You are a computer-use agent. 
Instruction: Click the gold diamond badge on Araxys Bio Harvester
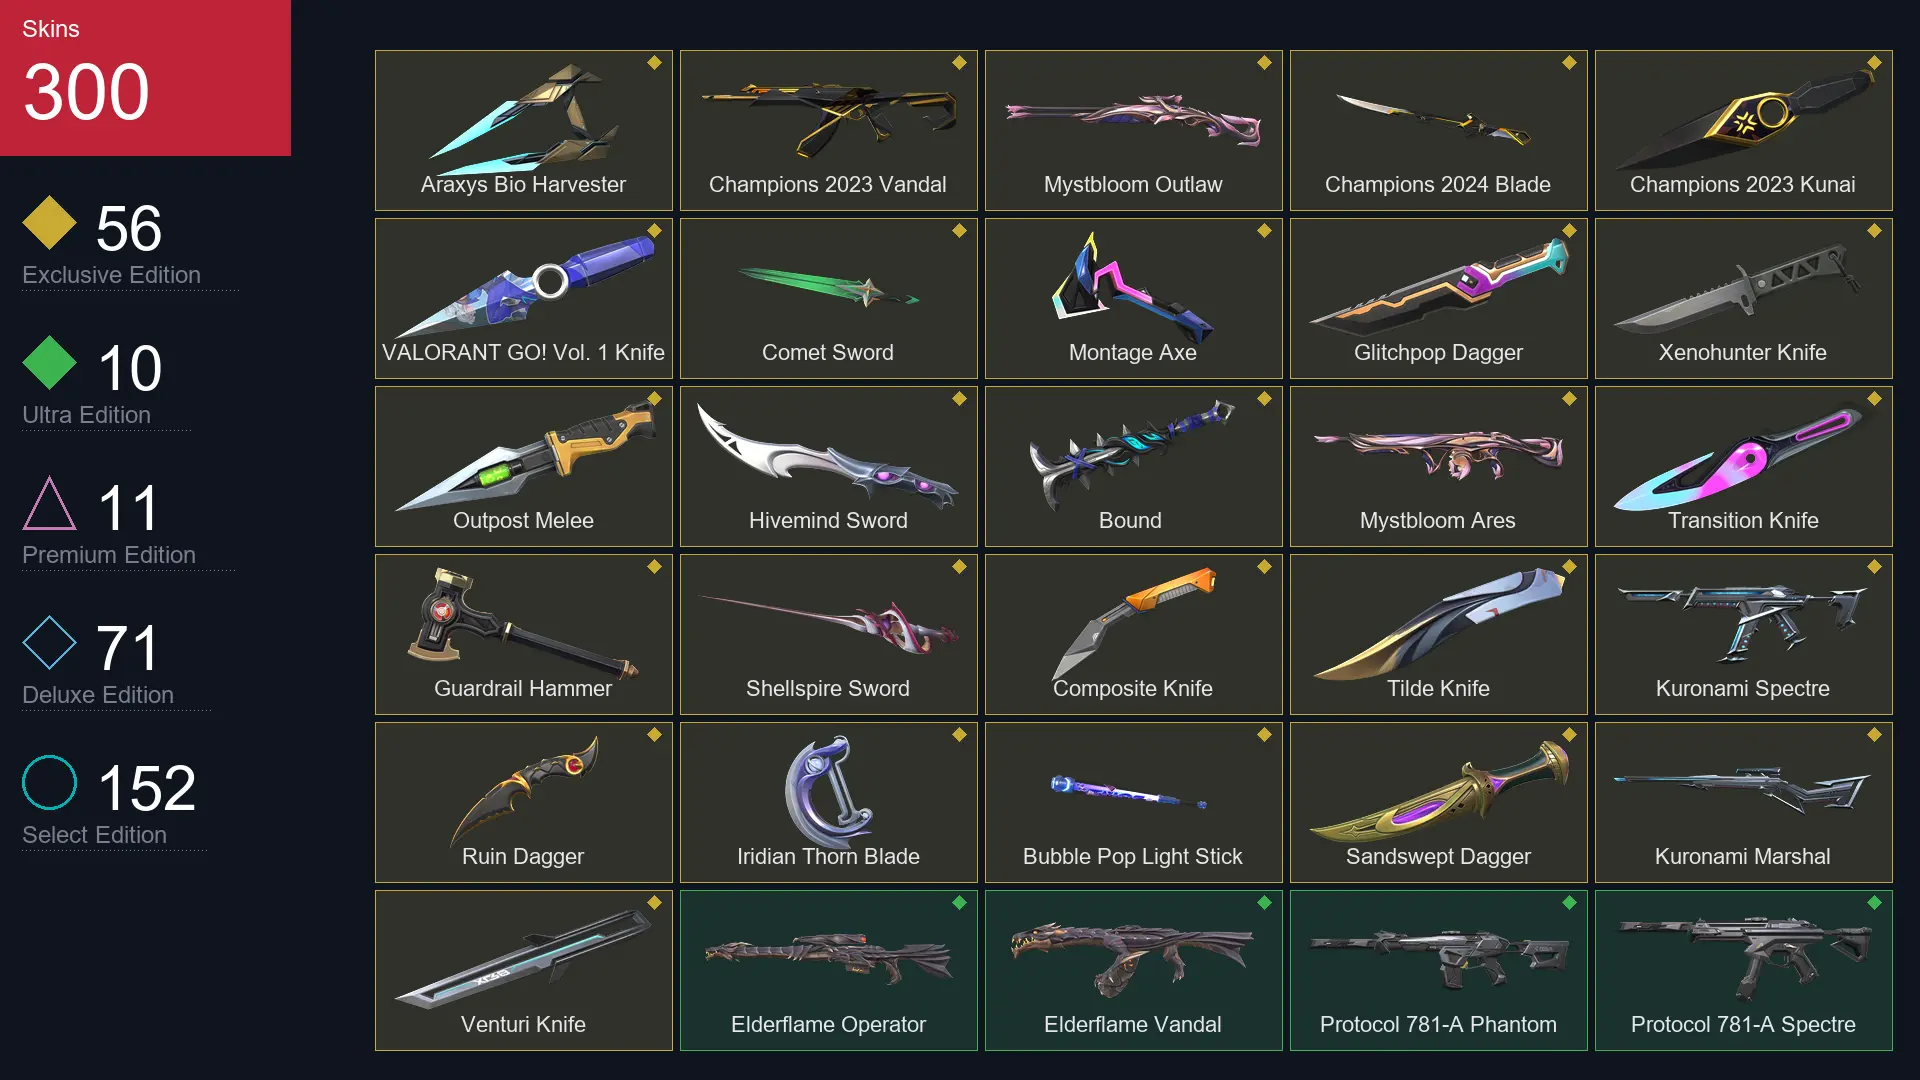click(654, 63)
